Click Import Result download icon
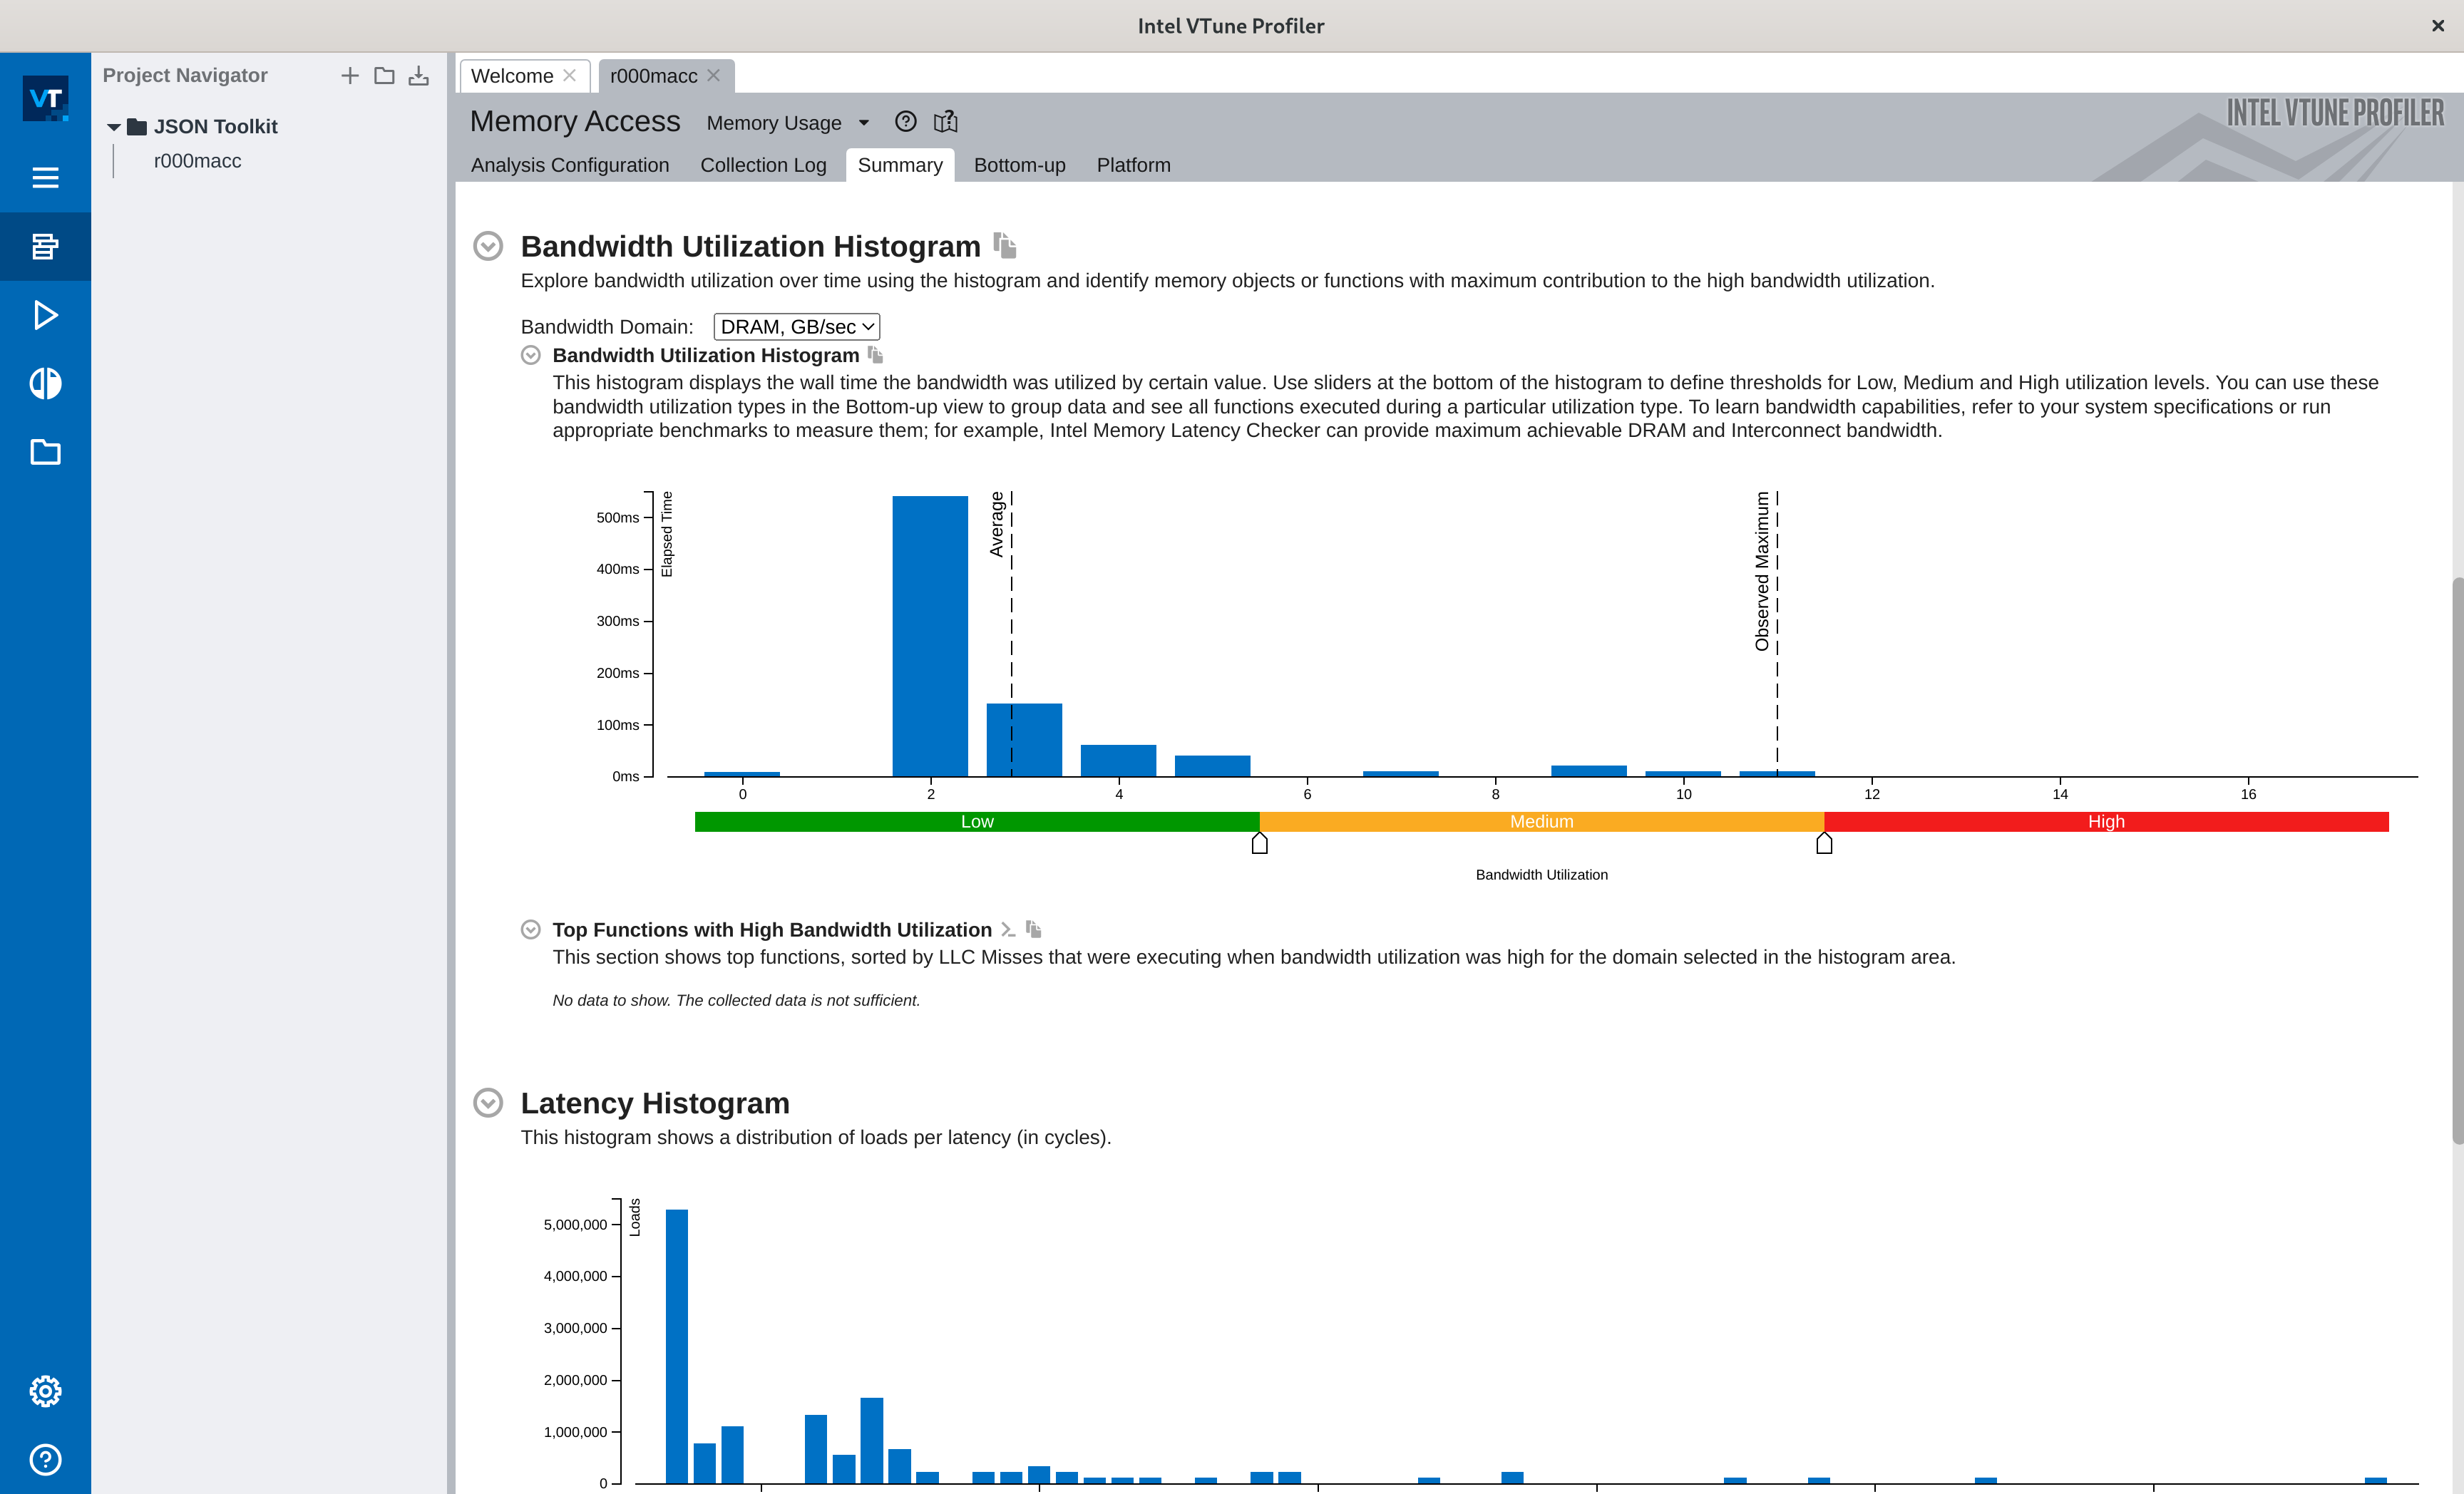This screenshot has height=1494, width=2464. (419, 76)
